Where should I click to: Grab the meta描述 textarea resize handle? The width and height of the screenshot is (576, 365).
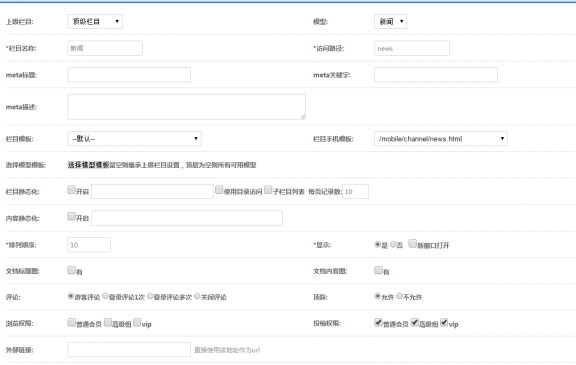303,117
